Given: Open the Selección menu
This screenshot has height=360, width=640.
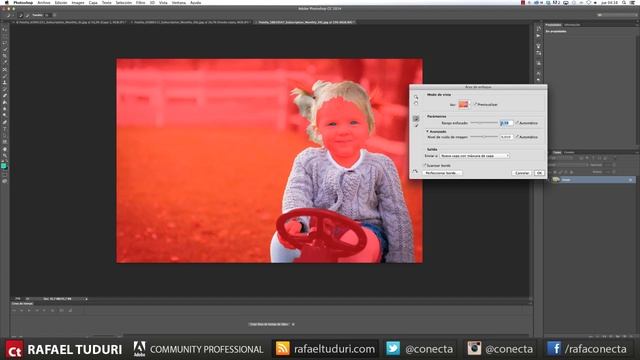Looking at the screenshot, I should point(124,2).
